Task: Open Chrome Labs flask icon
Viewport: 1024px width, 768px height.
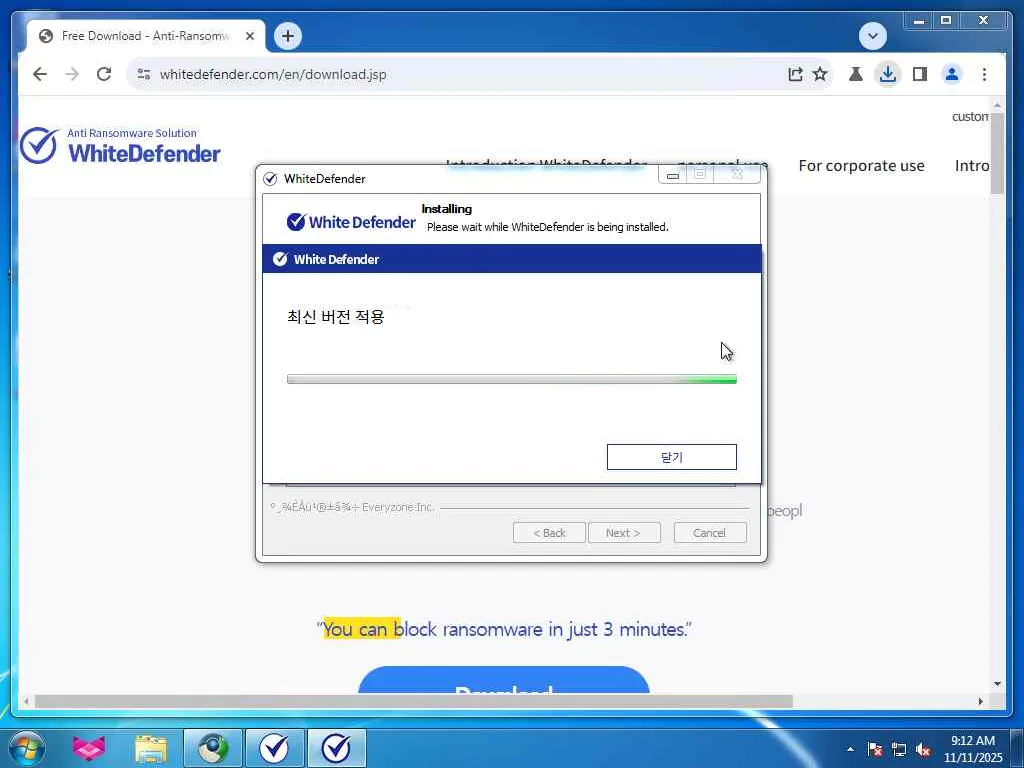Action: [x=856, y=74]
